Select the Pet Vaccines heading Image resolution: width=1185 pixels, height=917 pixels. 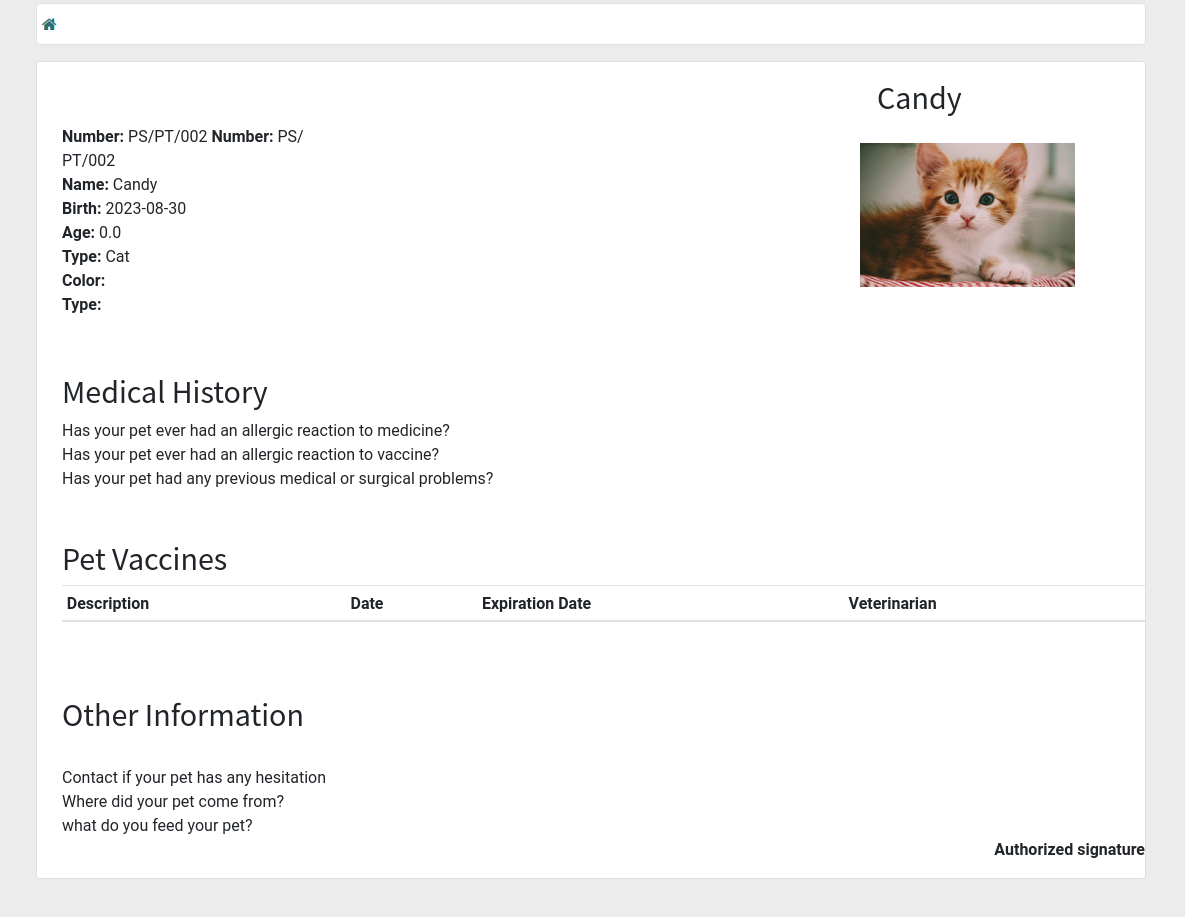144,559
